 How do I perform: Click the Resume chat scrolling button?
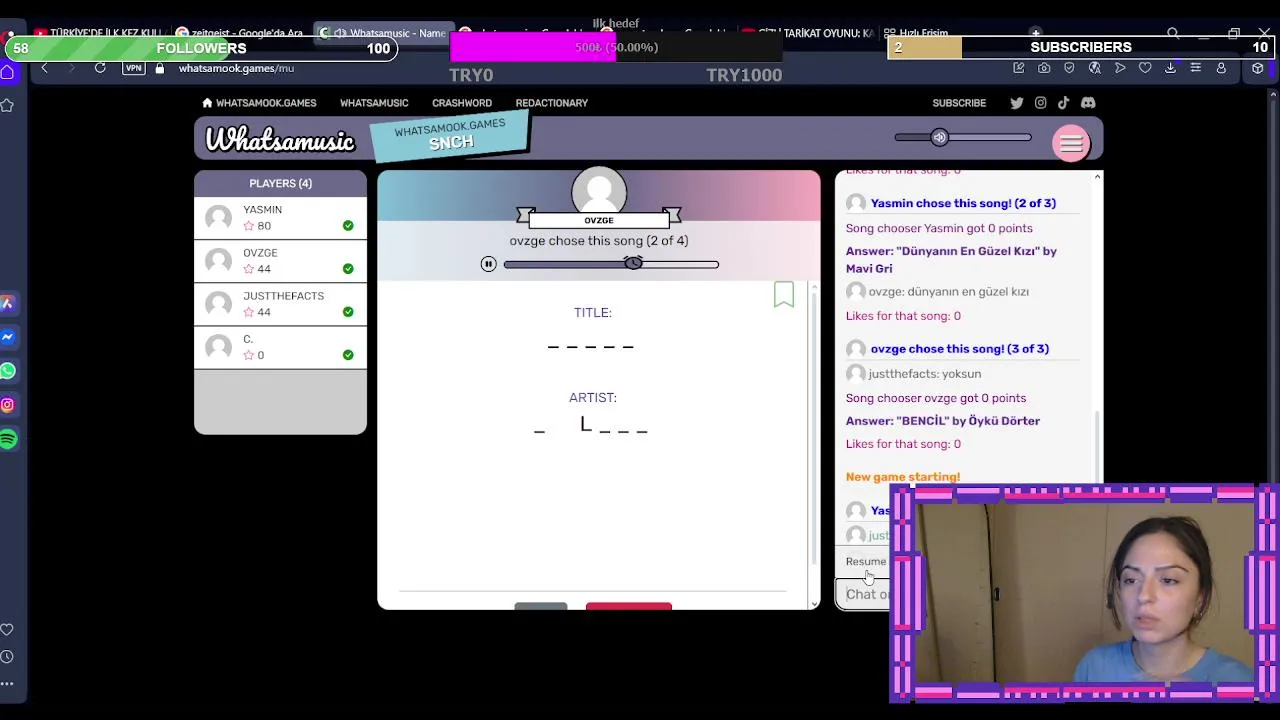[866, 562]
